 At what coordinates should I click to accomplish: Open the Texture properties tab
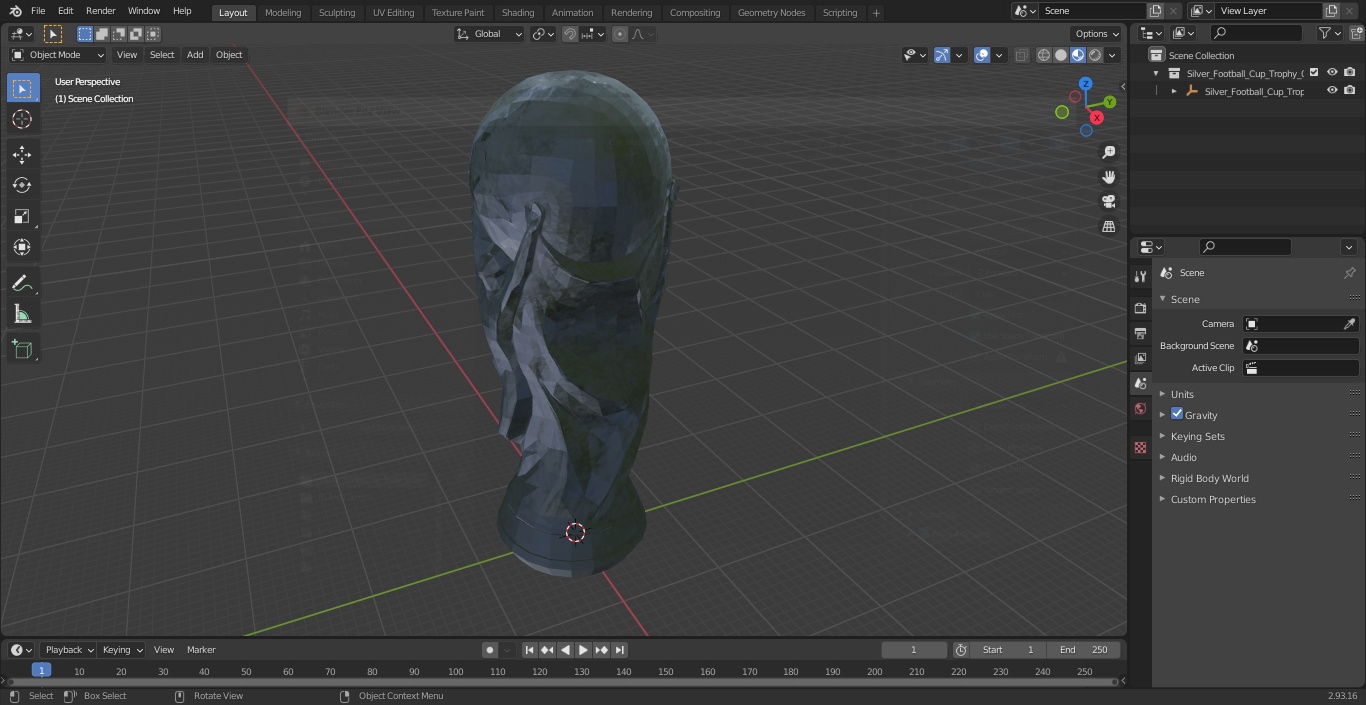1140,447
